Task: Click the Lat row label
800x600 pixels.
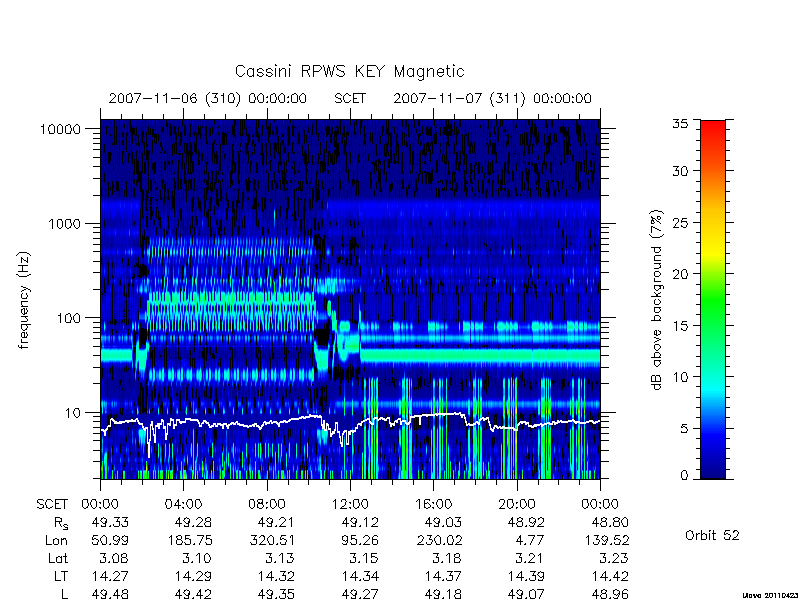Action: tap(58, 559)
